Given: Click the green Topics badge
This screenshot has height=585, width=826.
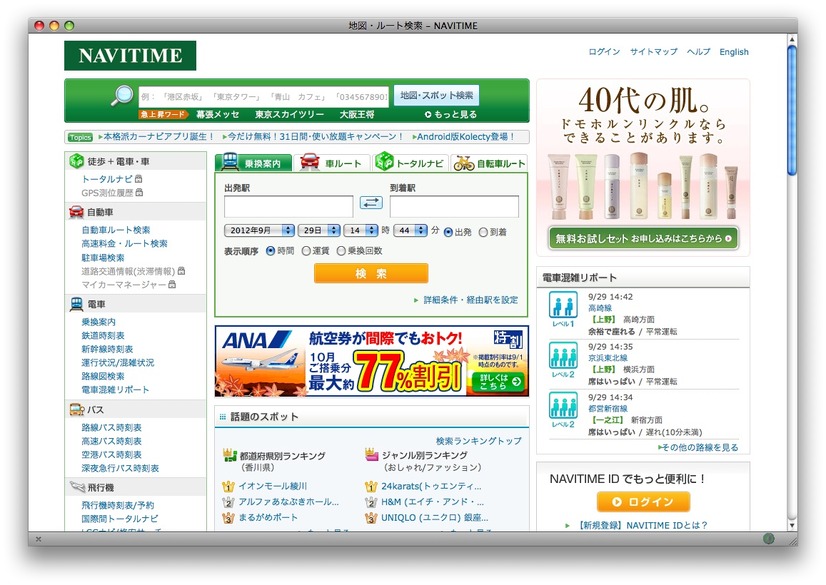Looking at the screenshot, I should pyautogui.click(x=81, y=137).
